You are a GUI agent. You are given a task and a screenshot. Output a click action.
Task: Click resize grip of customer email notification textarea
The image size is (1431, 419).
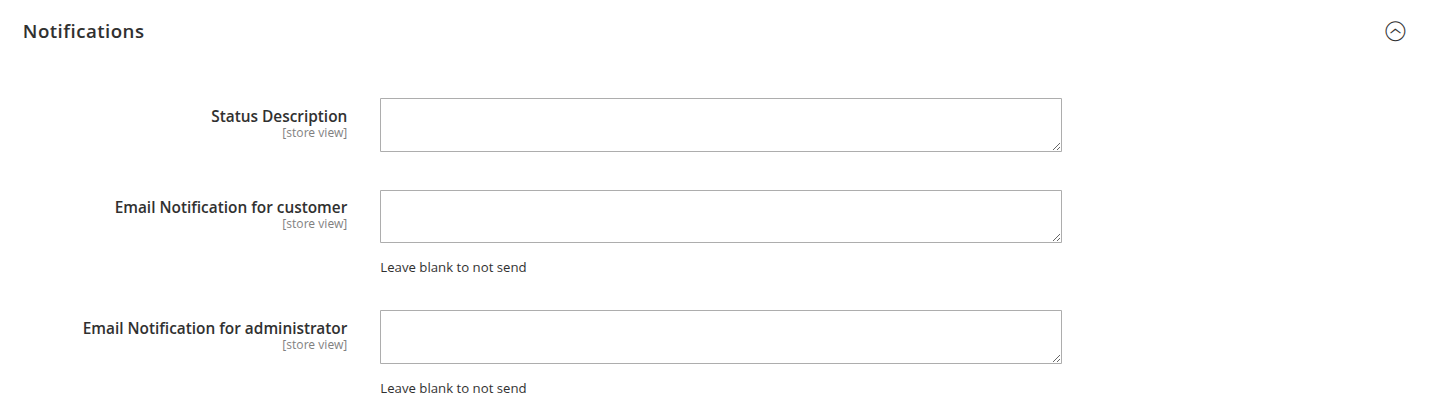click(1056, 237)
